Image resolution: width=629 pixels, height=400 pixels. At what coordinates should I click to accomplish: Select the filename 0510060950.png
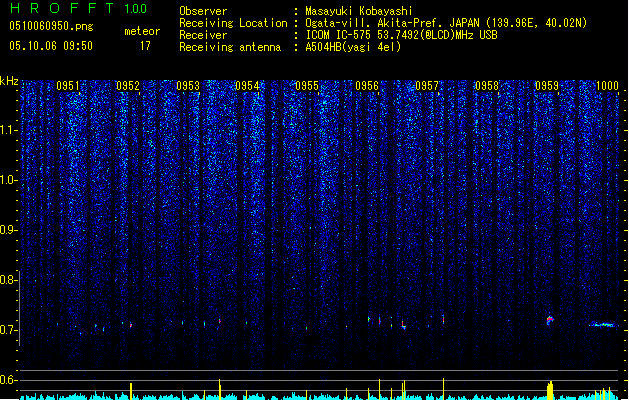pos(51,26)
